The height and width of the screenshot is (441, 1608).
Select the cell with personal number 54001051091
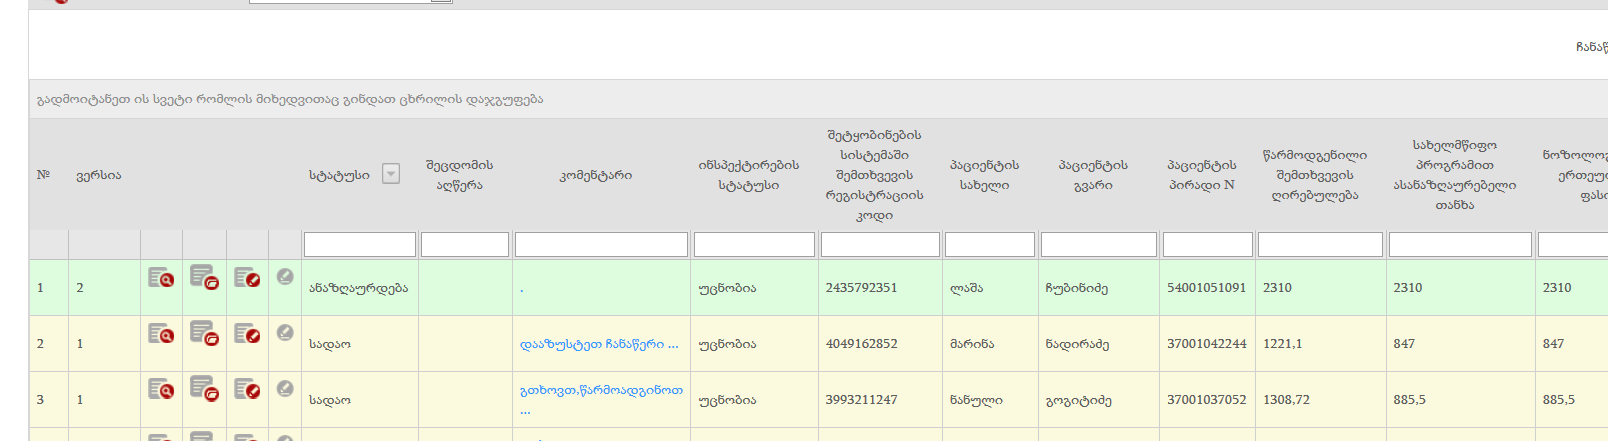[1206, 288]
